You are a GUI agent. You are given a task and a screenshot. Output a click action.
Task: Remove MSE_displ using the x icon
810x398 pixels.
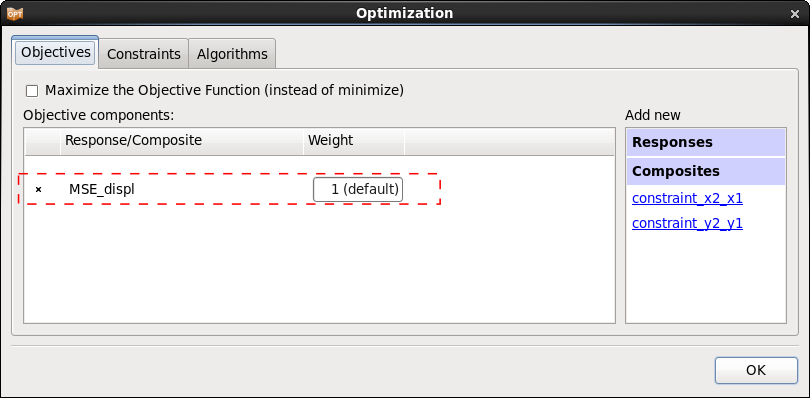pyautogui.click(x=38, y=190)
